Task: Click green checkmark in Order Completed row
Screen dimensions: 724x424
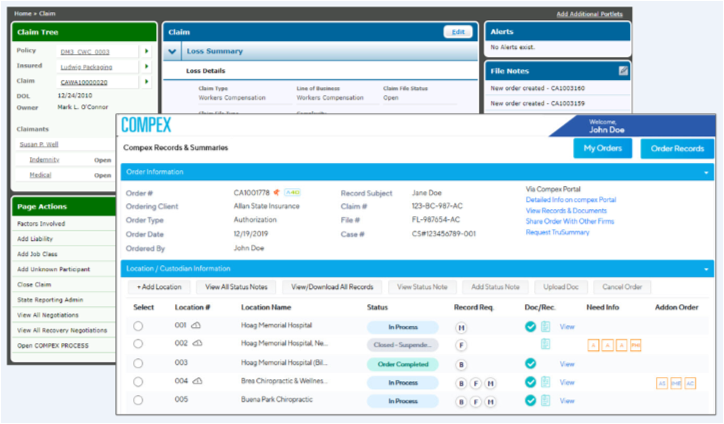Action: tap(531, 363)
